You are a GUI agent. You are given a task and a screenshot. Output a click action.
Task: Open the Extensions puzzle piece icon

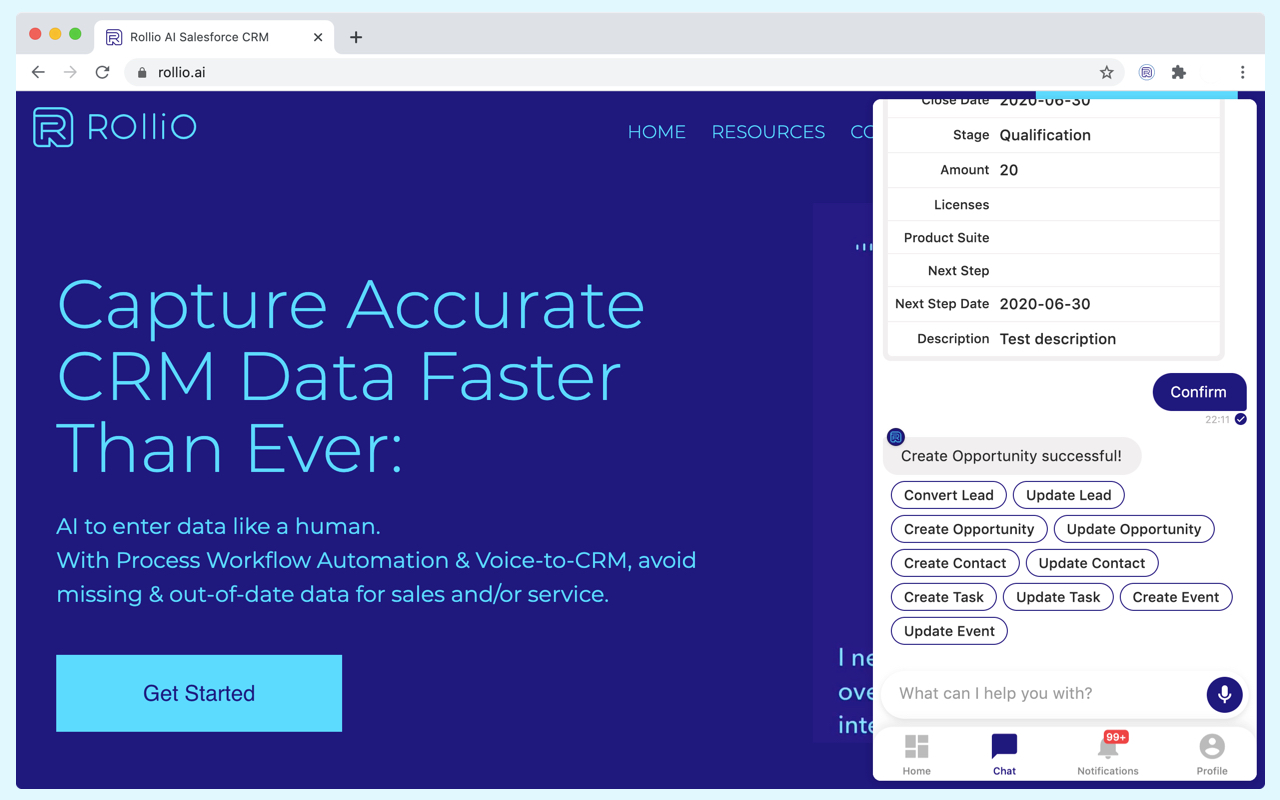pos(1179,72)
